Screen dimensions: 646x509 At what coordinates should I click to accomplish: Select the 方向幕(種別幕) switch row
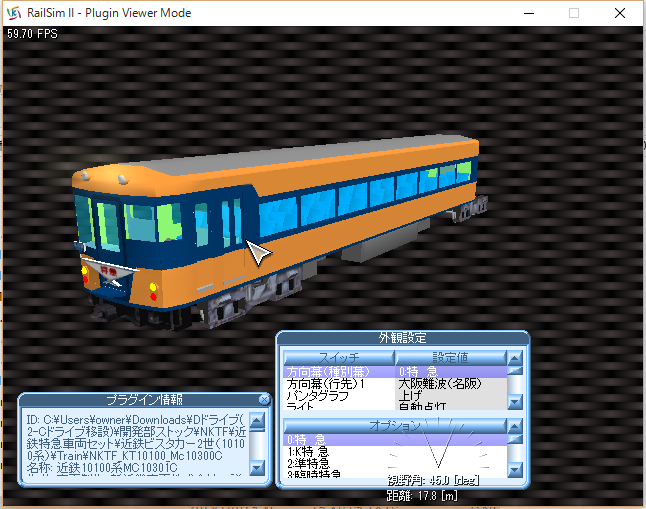(339, 372)
